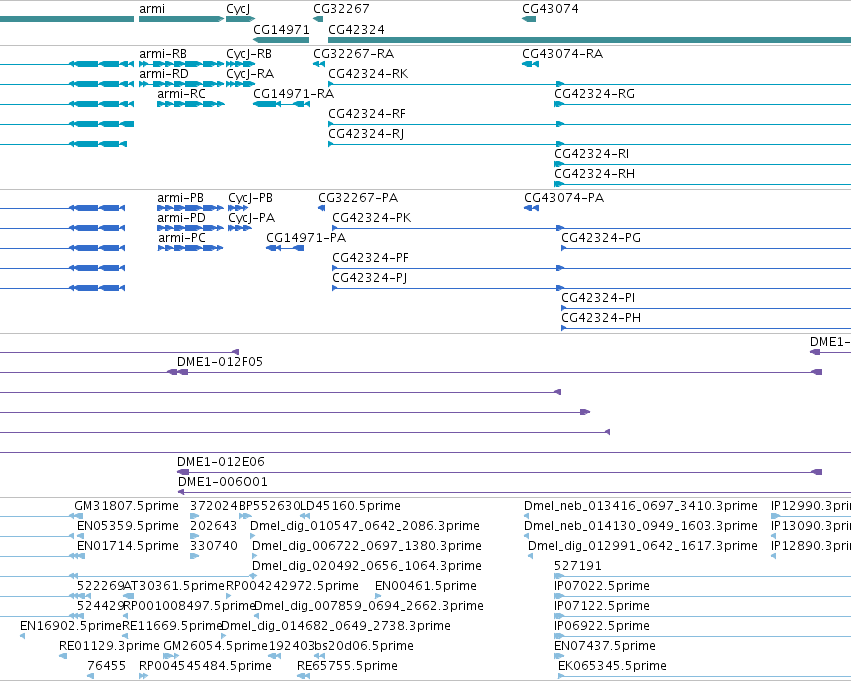Click the CG42324-RH transcript label
Screen dimensions: 851x681
594,174
